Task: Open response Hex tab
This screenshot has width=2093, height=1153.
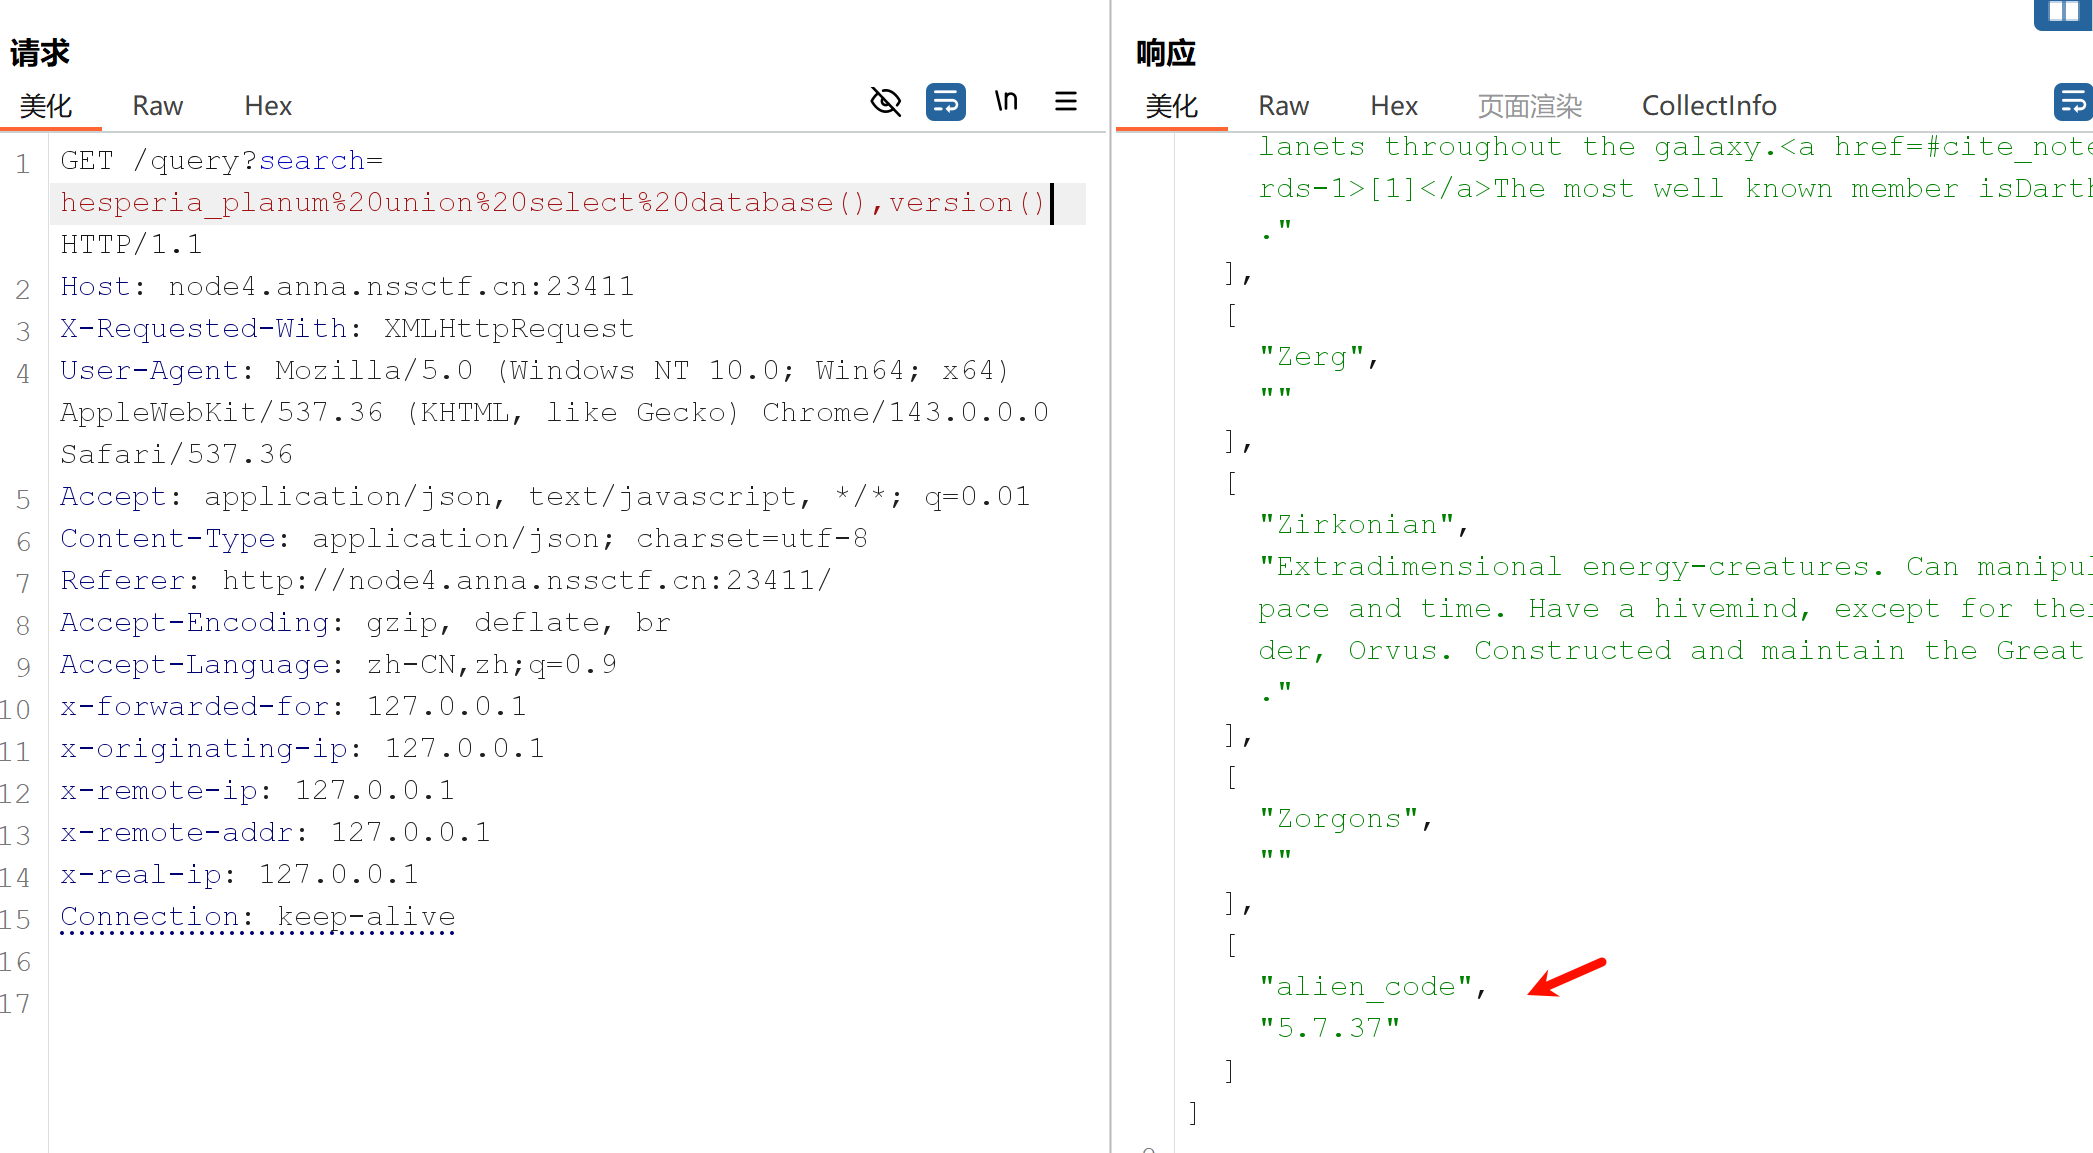Action: (1394, 106)
